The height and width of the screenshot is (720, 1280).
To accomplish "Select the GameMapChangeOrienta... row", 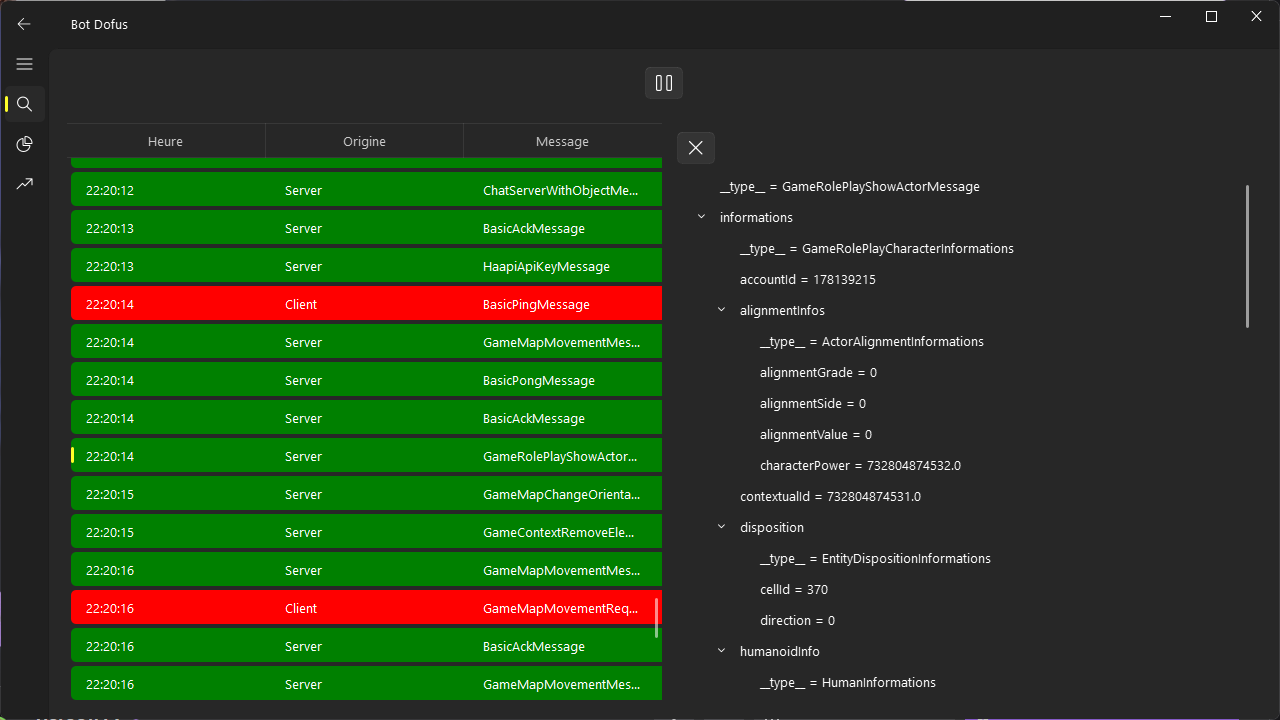I will (366, 494).
